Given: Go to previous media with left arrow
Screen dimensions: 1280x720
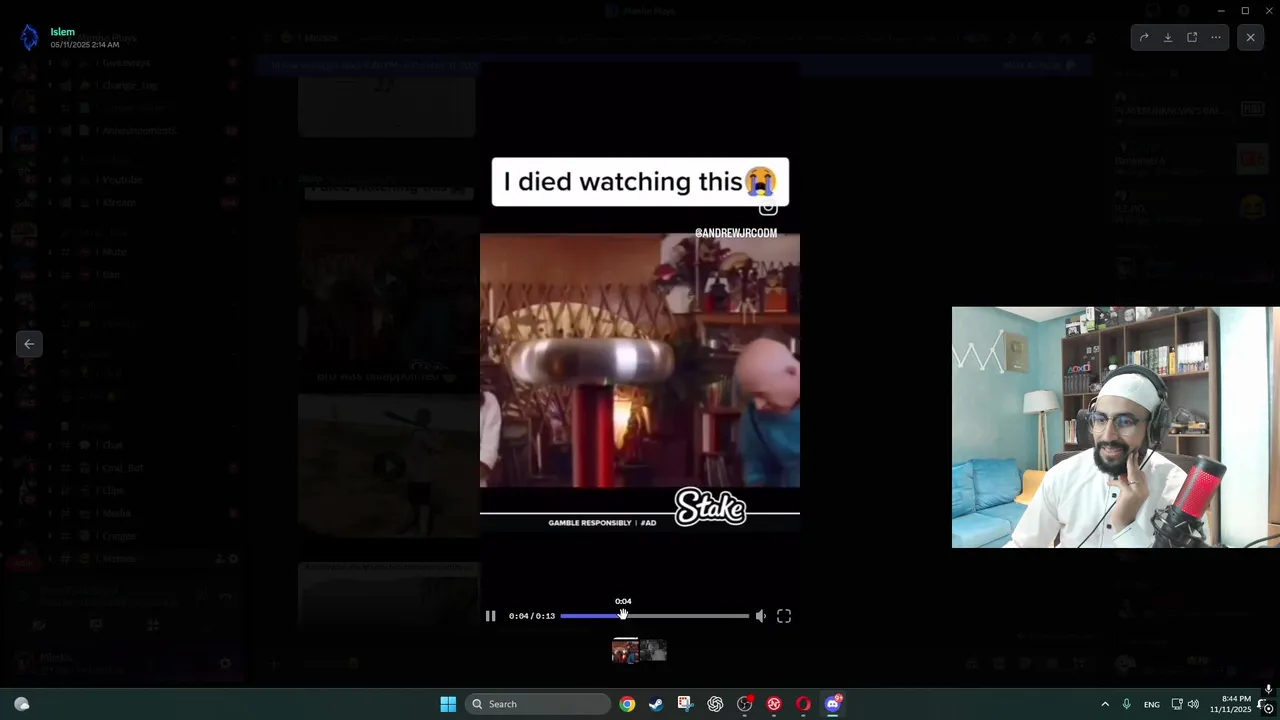Looking at the screenshot, I should (x=29, y=344).
